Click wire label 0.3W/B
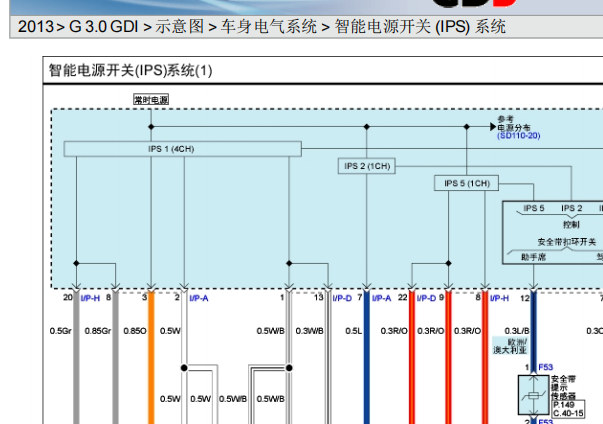 (x=310, y=331)
